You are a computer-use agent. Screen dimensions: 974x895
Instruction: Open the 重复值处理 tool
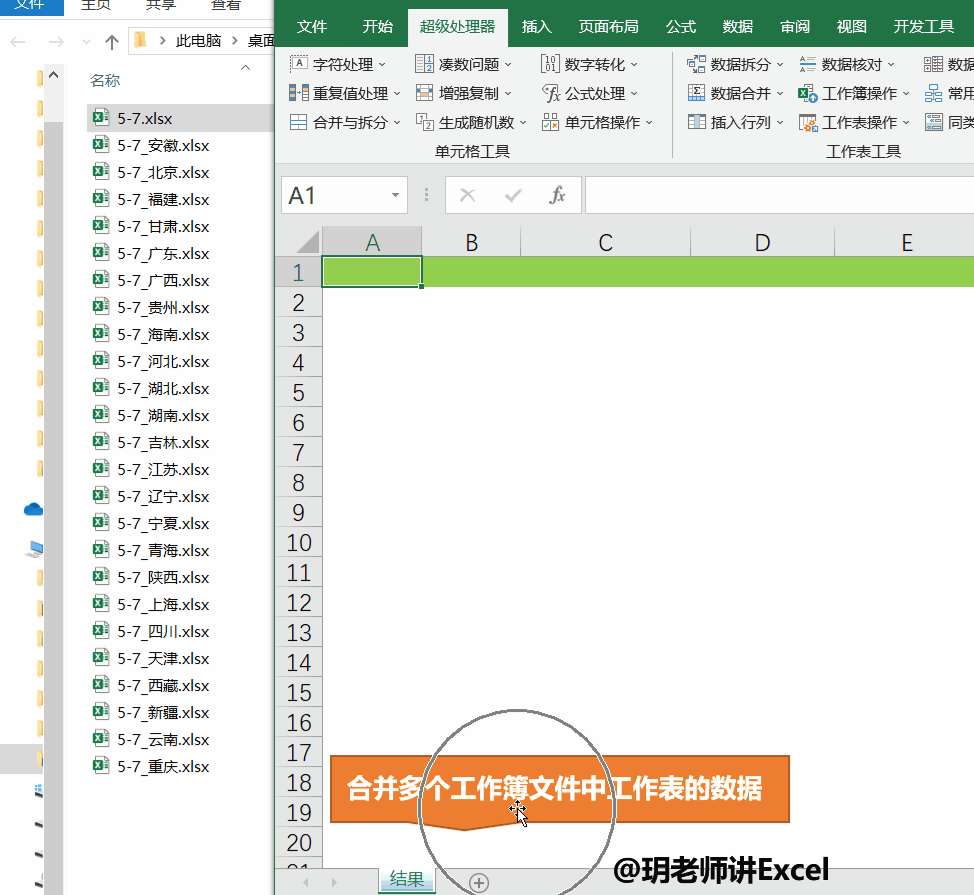tap(348, 93)
